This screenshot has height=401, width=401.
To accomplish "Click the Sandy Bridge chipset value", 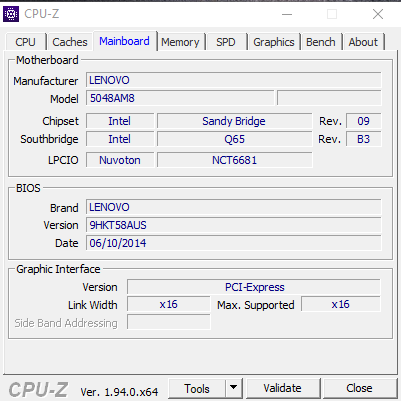I will (x=235, y=121).
